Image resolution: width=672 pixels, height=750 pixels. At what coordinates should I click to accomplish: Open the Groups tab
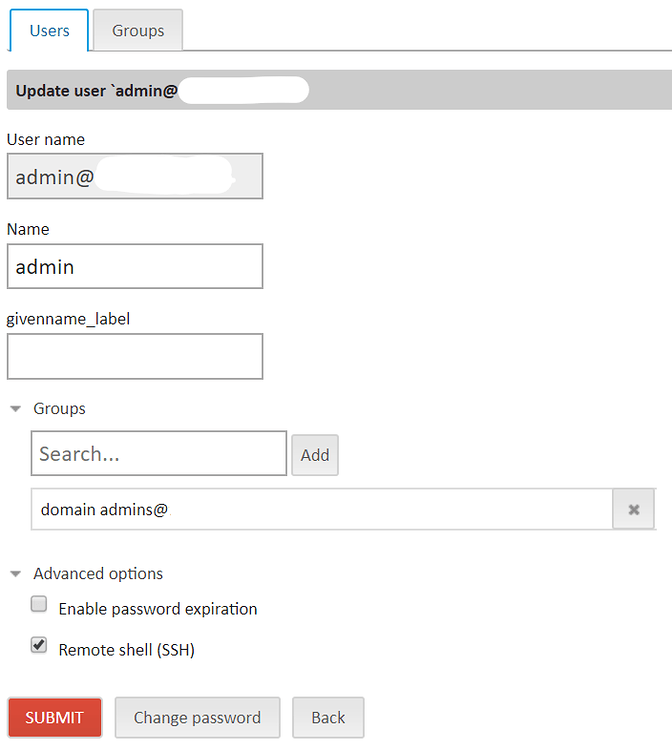coord(138,30)
